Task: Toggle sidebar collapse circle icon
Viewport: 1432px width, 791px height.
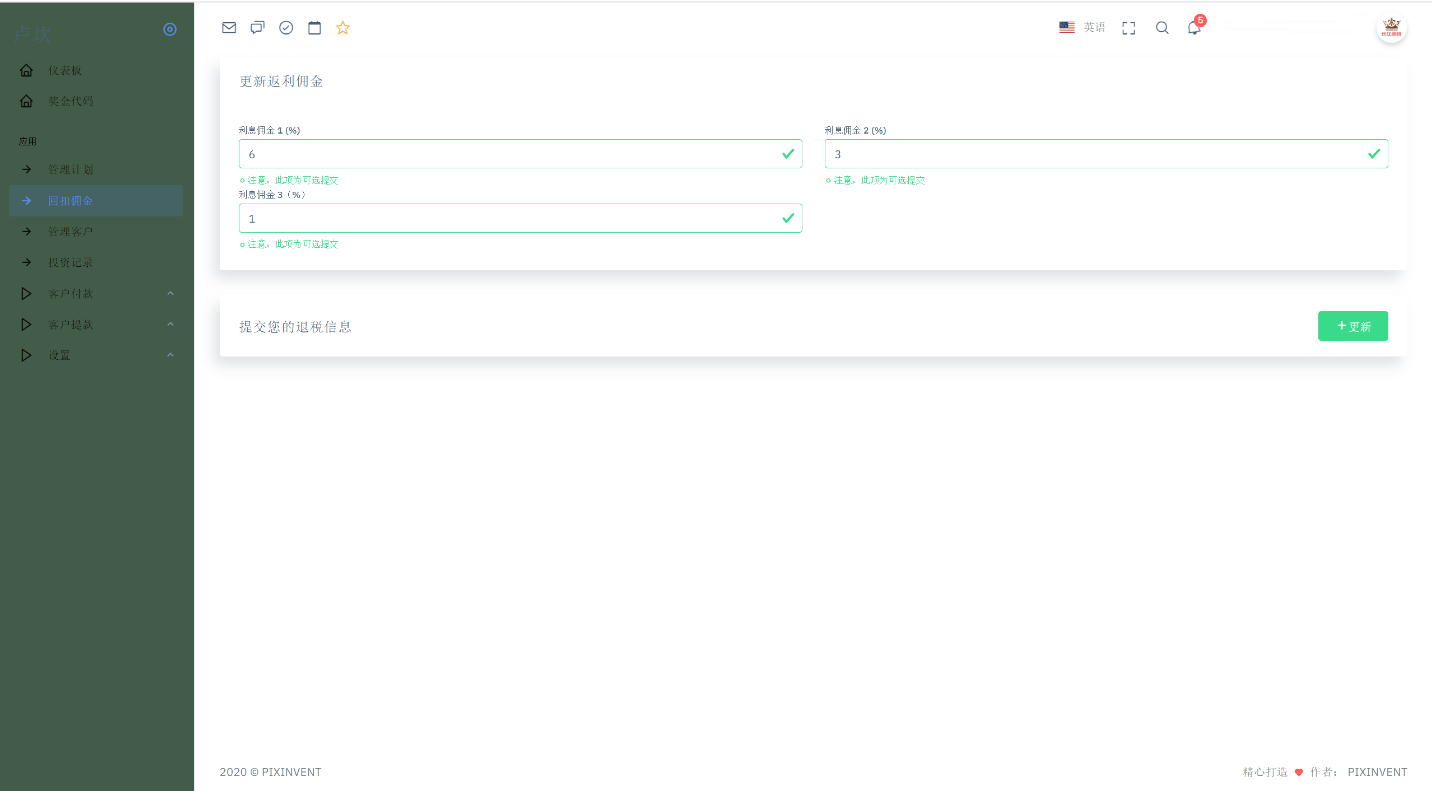Action: pyautogui.click(x=170, y=29)
